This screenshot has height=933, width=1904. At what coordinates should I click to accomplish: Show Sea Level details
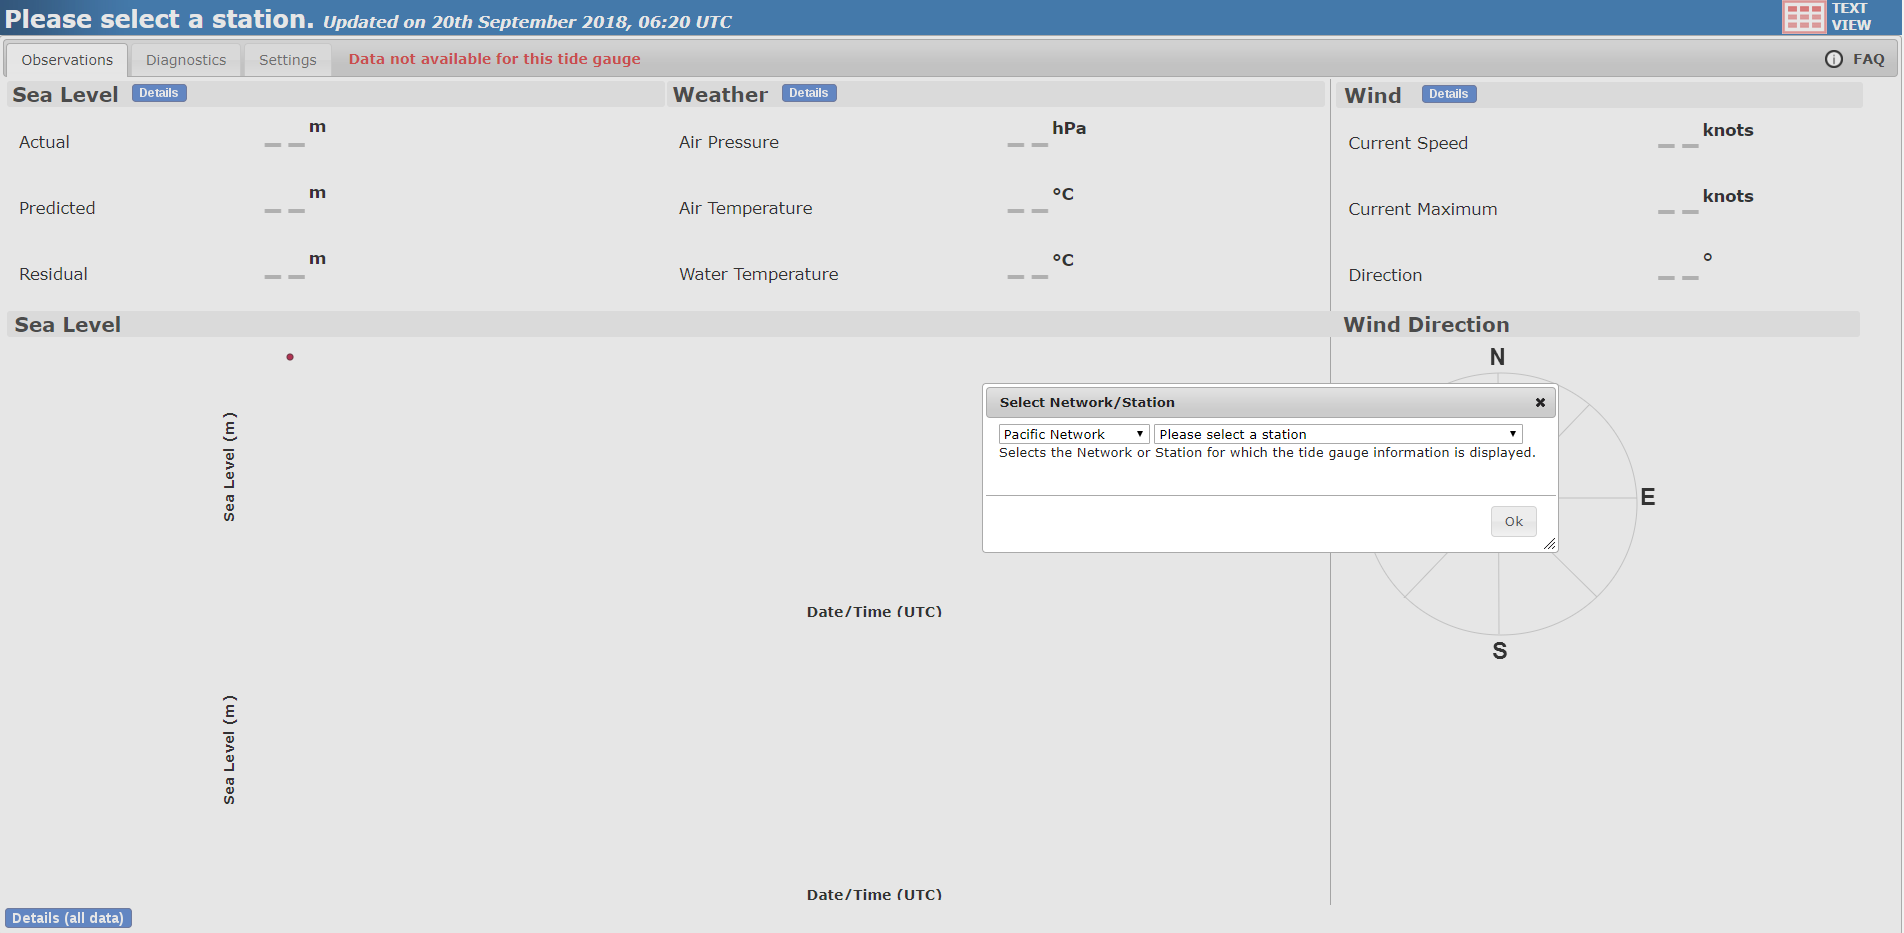tap(158, 93)
